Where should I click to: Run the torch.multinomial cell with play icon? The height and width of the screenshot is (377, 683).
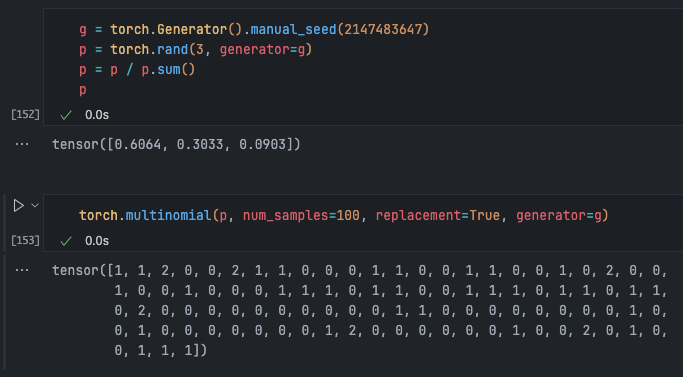(x=18, y=205)
